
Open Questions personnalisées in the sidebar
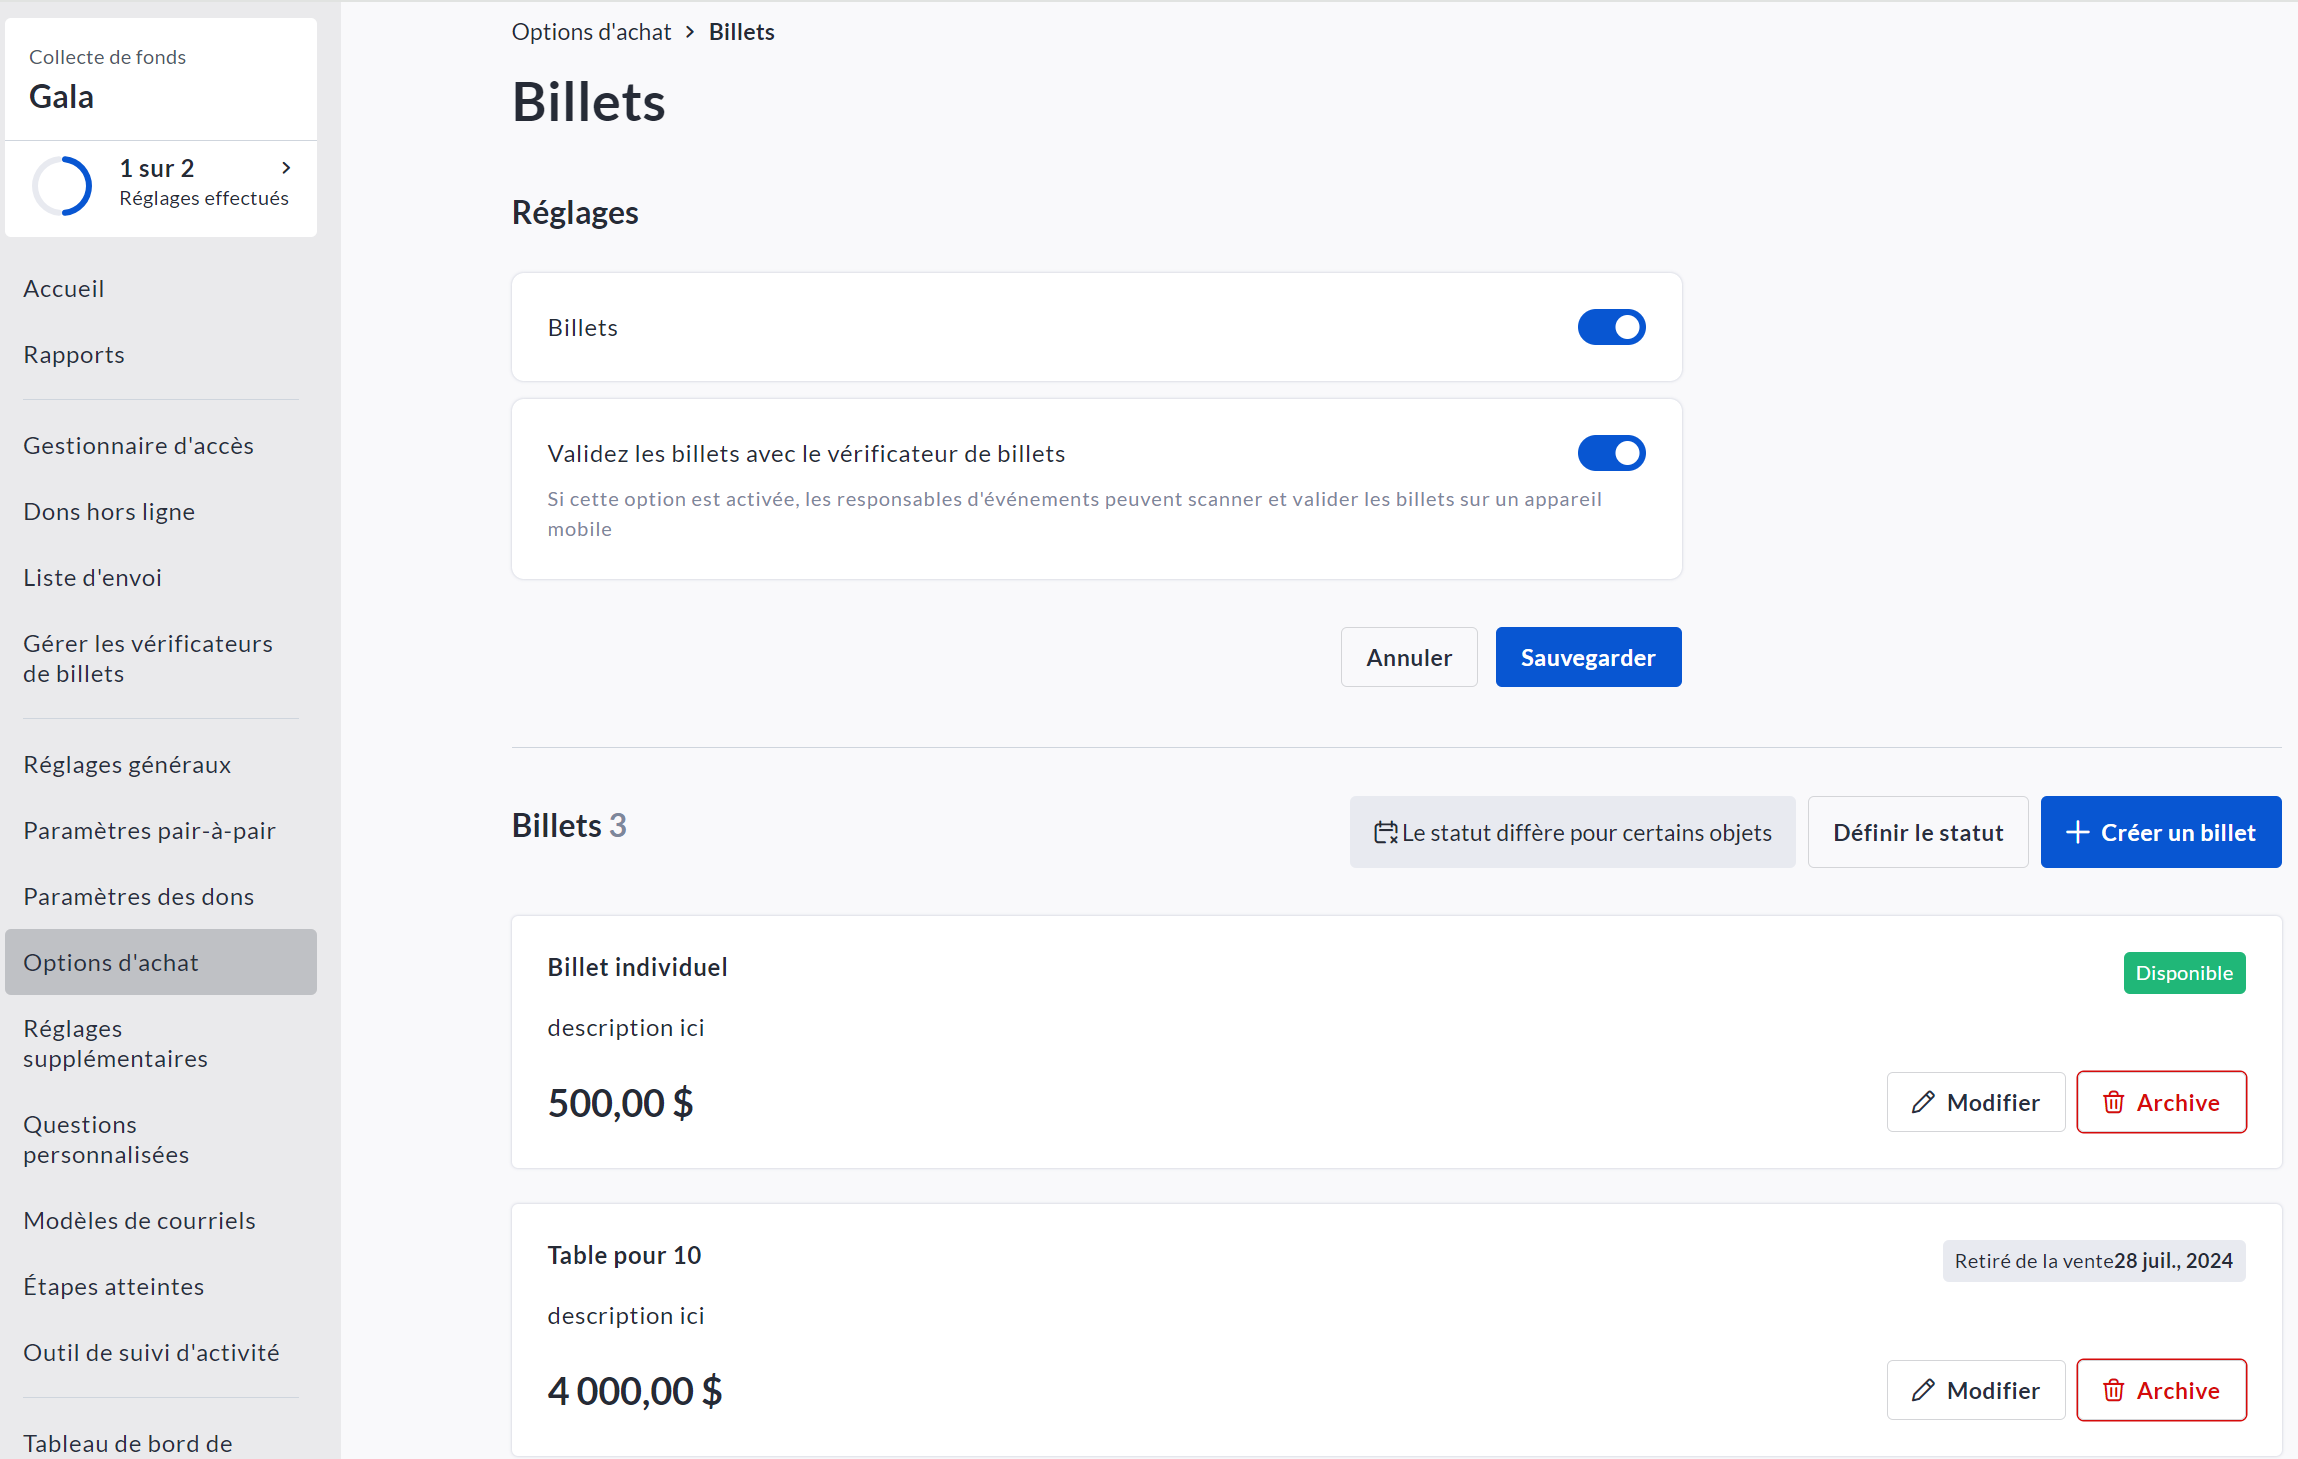[106, 1140]
